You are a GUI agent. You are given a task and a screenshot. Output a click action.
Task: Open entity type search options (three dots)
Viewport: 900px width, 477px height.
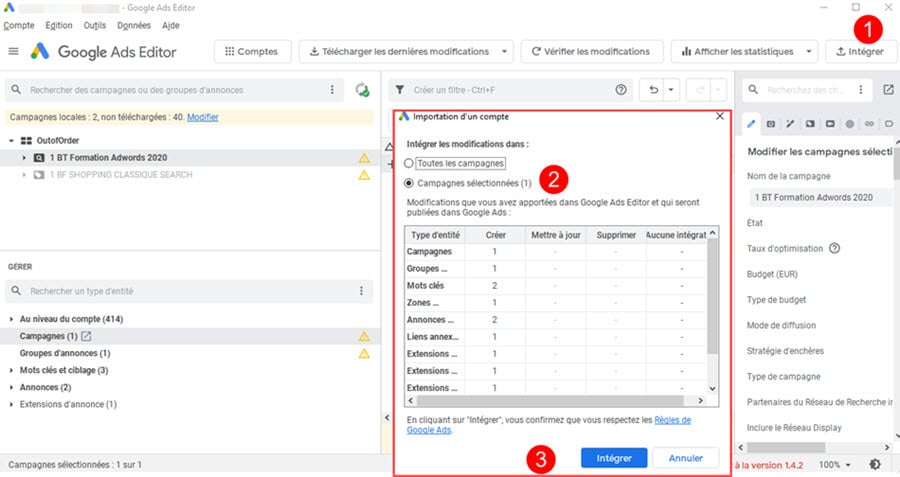[361, 292]
